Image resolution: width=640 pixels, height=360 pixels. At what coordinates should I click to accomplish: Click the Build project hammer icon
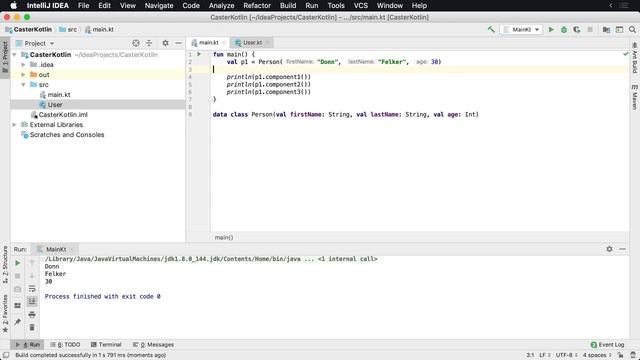[x=491, y=29]
